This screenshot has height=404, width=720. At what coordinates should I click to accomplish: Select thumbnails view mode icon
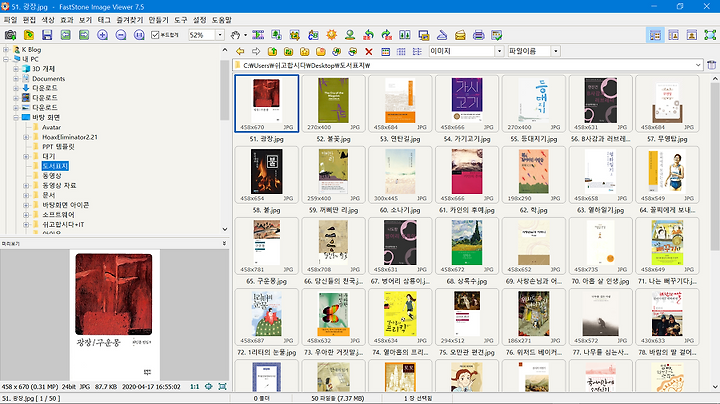click(386, 51)
